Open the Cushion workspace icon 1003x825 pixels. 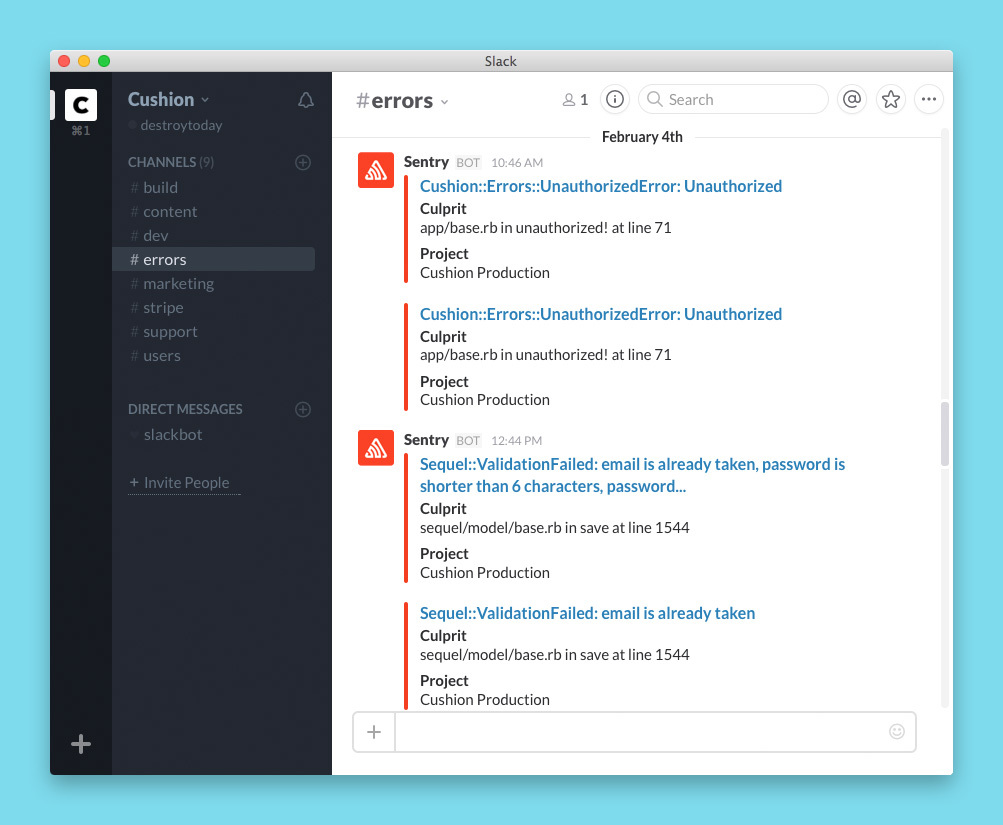(x=81, y=105)
